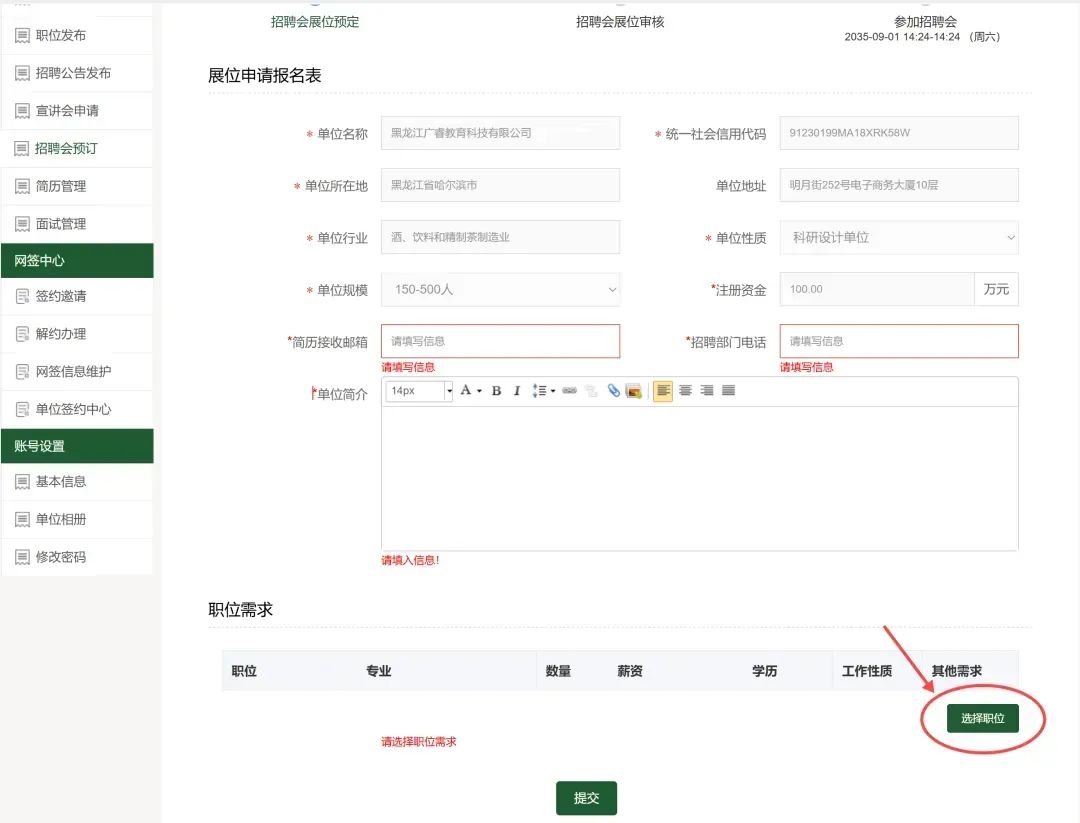Click the insert hyperlink icon
This screenshot has height=823, width=1080.
[x=569, y=391]
